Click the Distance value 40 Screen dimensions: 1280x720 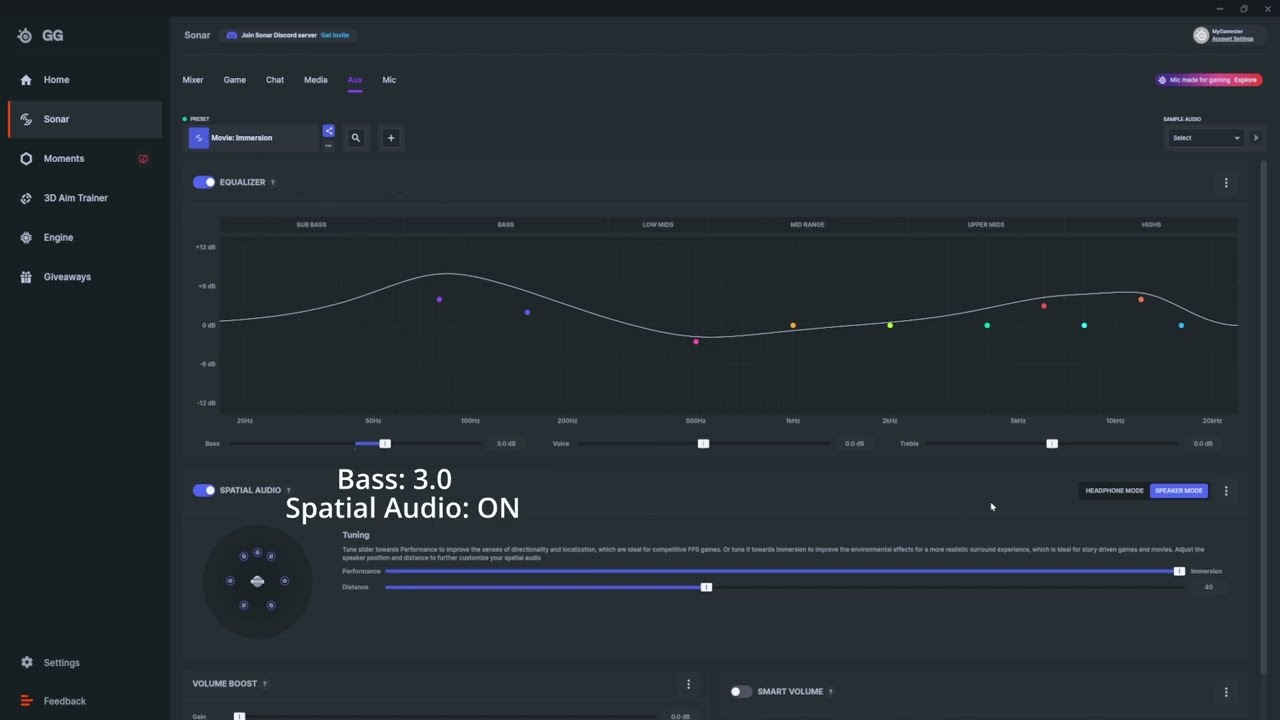tap(1209, 587)
